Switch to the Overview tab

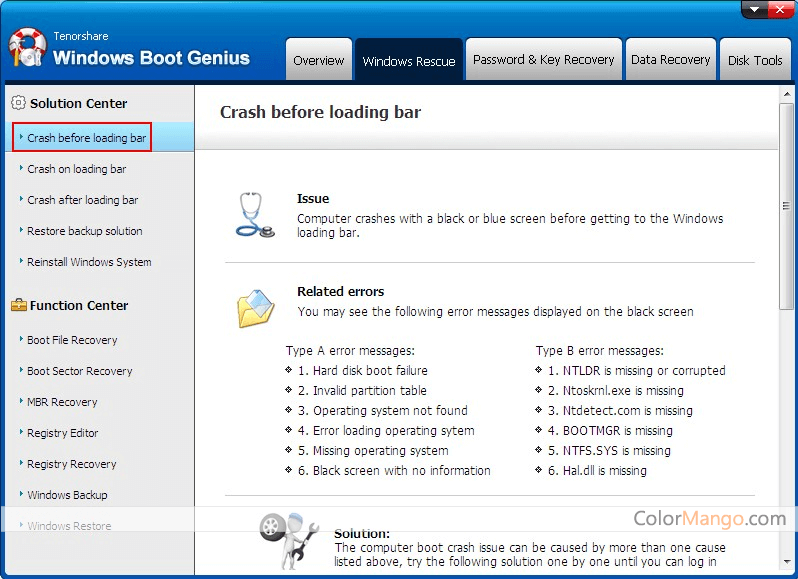pos(319,60)
